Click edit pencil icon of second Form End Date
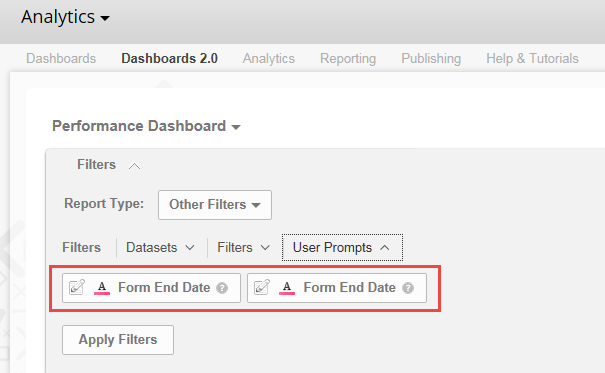The height and width of the screenshot is (373, 605). click(262, 287)
